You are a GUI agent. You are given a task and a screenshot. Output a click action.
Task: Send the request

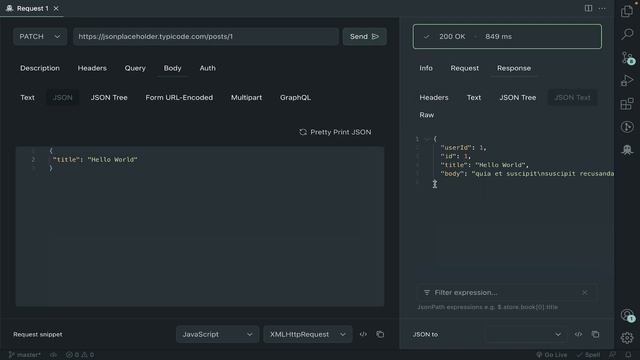click(x=364, y=36)
